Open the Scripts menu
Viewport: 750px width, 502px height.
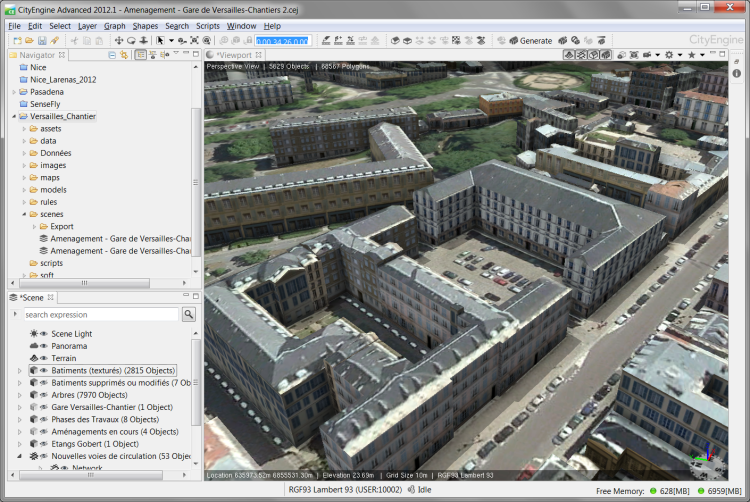(208, 26)
